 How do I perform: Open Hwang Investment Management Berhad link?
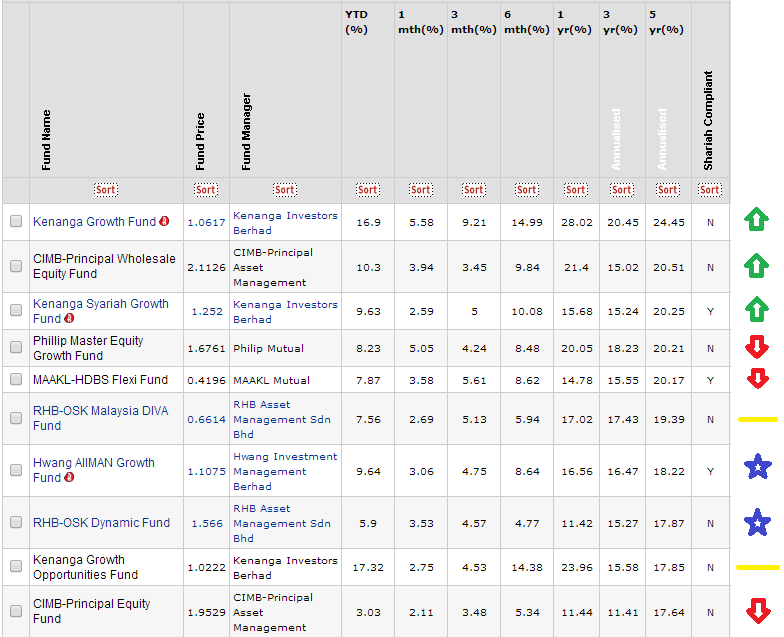[285, 472]
